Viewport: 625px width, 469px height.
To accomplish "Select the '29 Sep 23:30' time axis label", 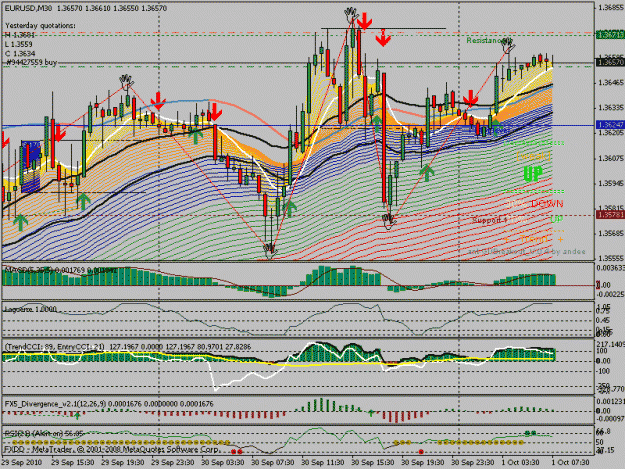I will (x=173, y=462).
